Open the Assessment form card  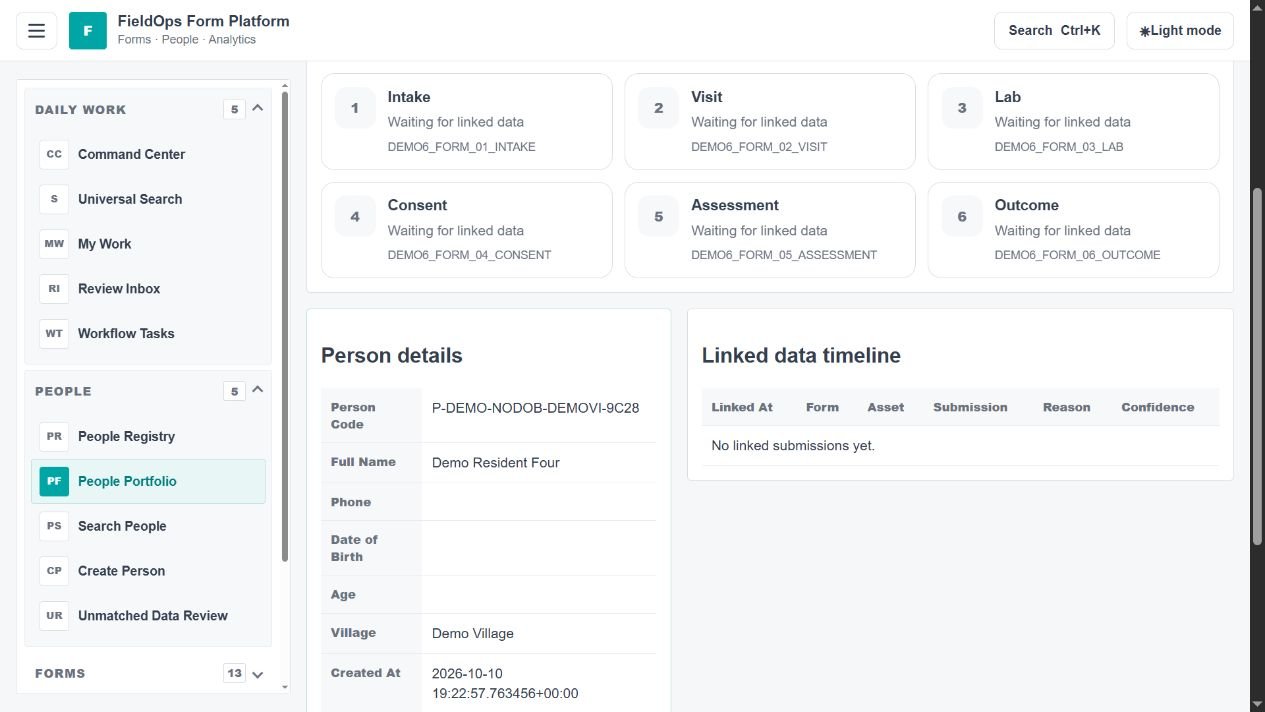pos(770,230)
